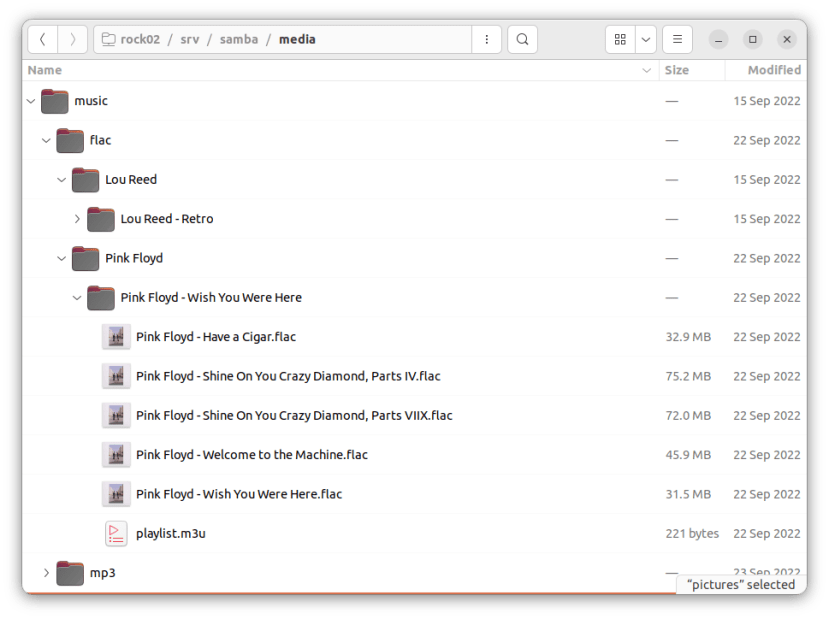Open the search magnifier button
This screenshot has width=829, height=619.
(522, 39)
